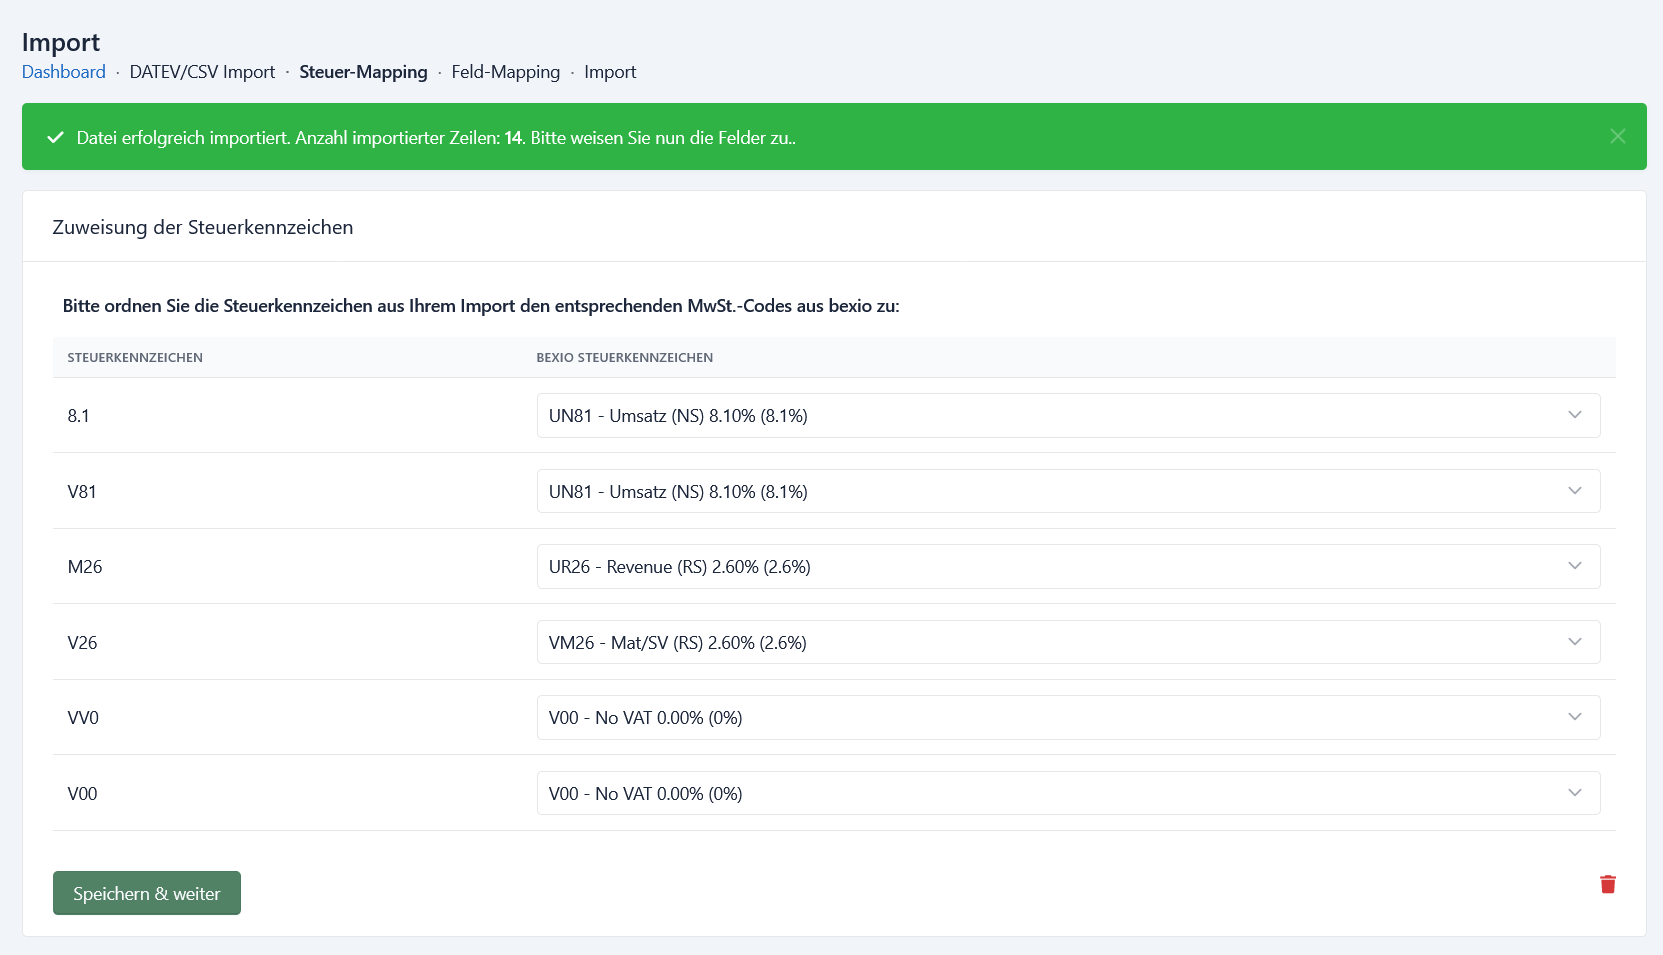Delete the import using the red trash icon
The width and height of the screenshot is (1663, 955).
[1607, 884]
